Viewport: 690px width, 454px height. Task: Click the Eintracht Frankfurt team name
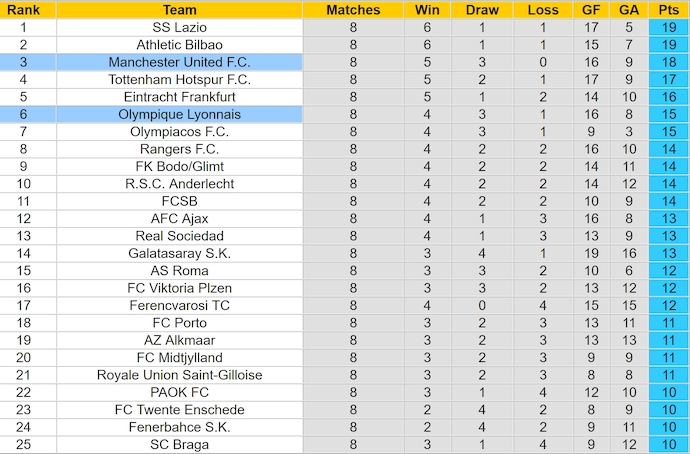pyautogui.click(x=180, y=97)
